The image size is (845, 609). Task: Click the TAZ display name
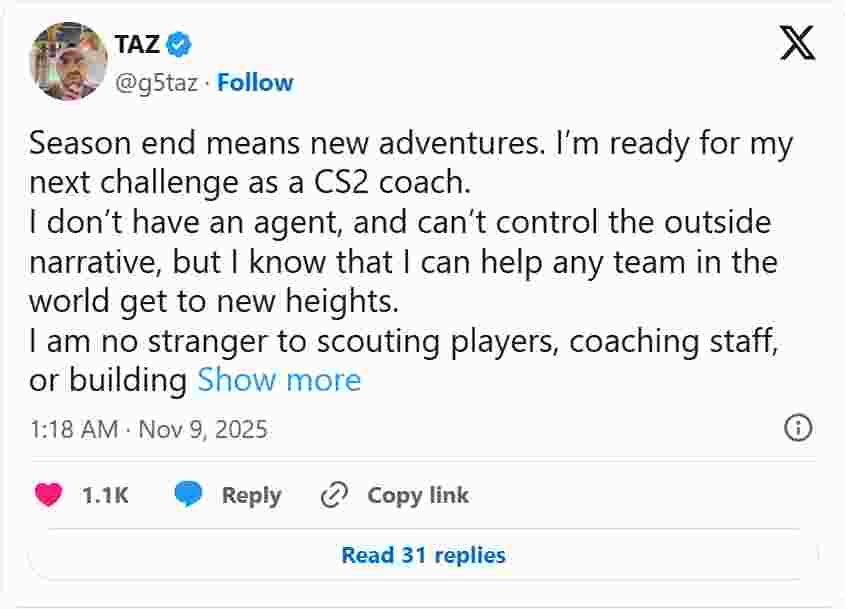pos(138,44)
